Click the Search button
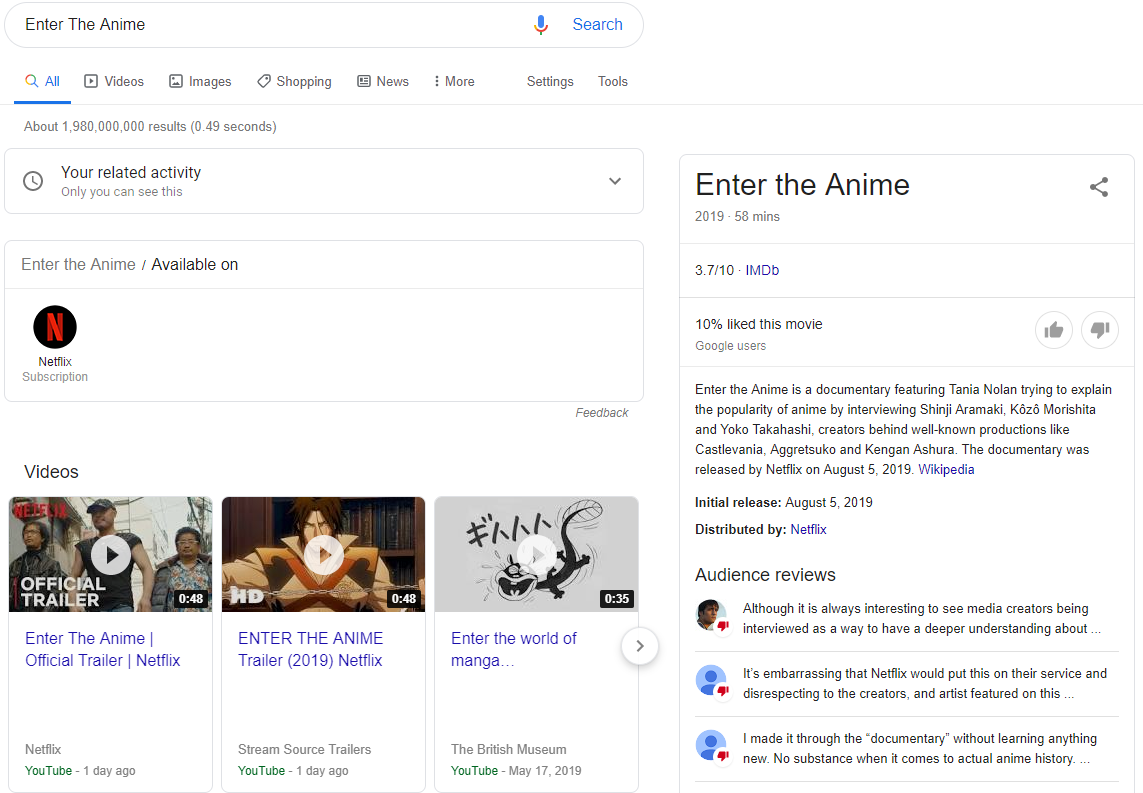The image size is (1143, 793). [x=597, y=25]
